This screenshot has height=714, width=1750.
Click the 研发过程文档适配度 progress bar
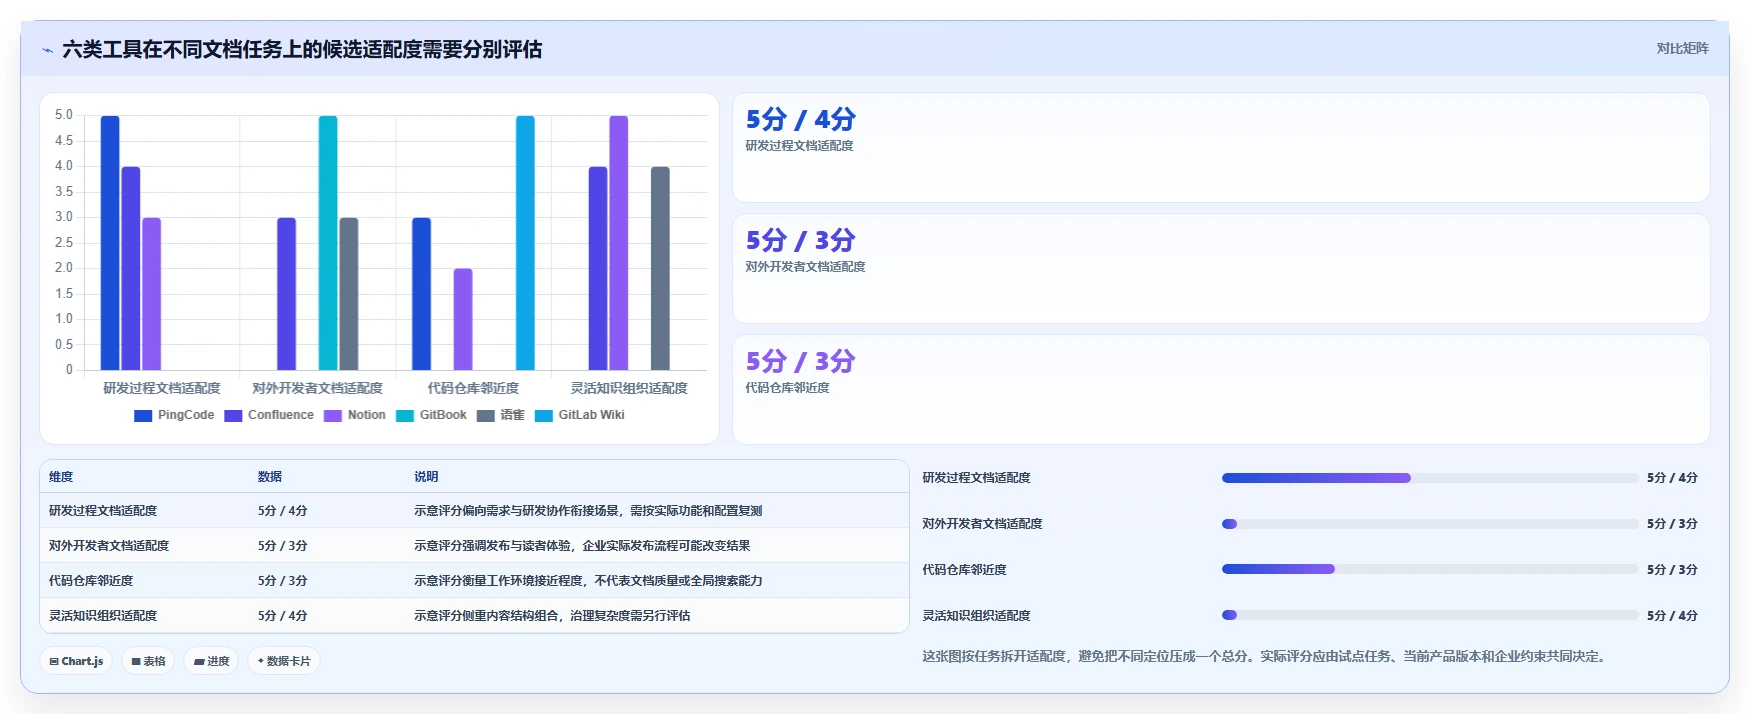tap(1430, 478)
